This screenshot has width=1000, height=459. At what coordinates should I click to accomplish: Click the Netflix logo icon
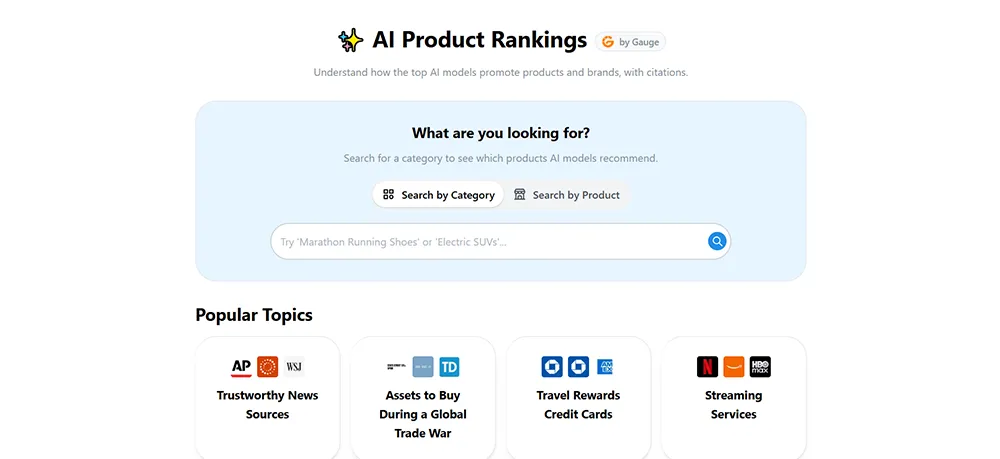(x=707, y=367)
